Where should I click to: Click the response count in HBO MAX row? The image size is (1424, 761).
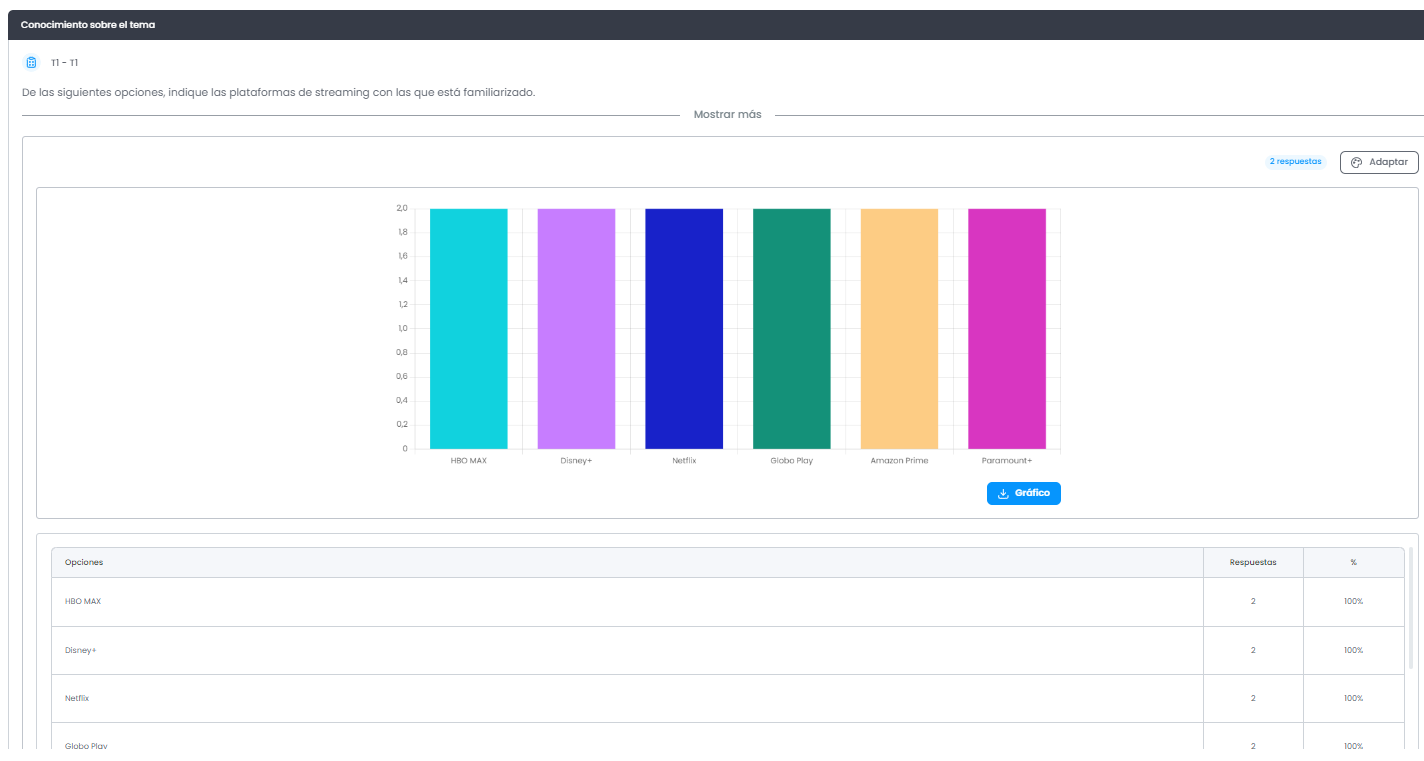point(1253,602)
